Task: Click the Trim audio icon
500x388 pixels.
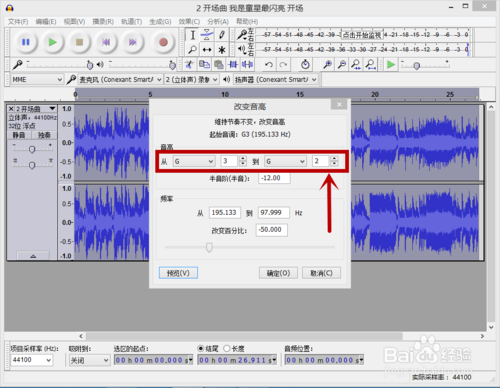Action: point(233,64)
